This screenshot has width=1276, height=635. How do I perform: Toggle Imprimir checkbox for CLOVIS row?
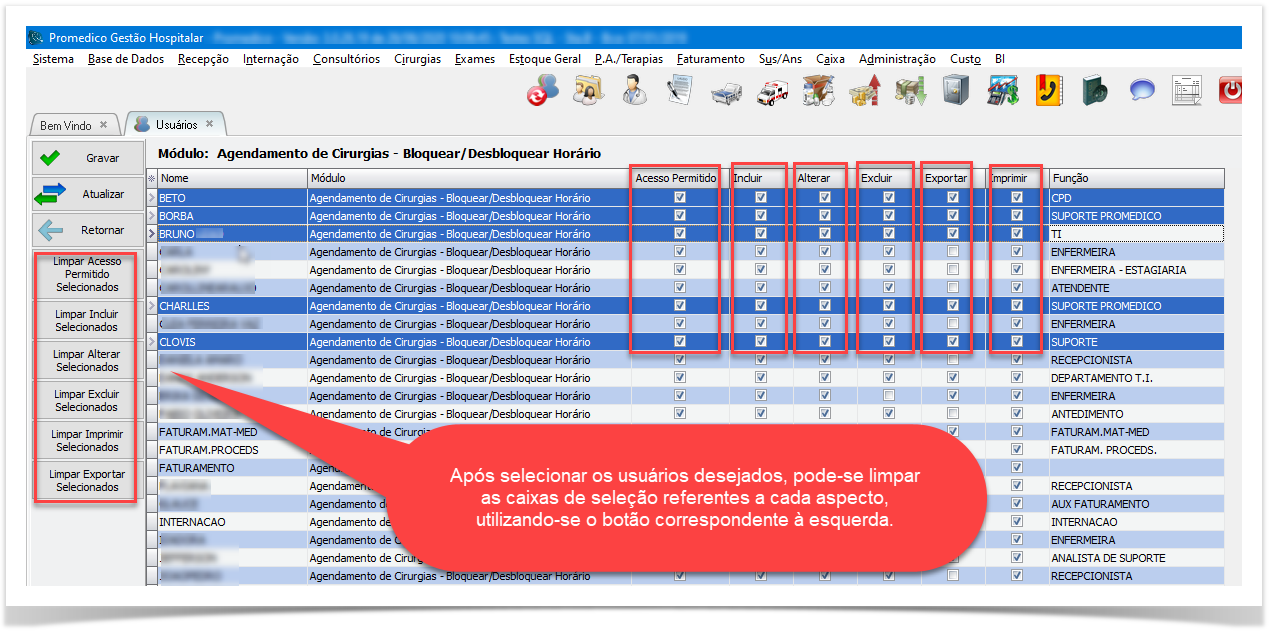point(1017,342)
